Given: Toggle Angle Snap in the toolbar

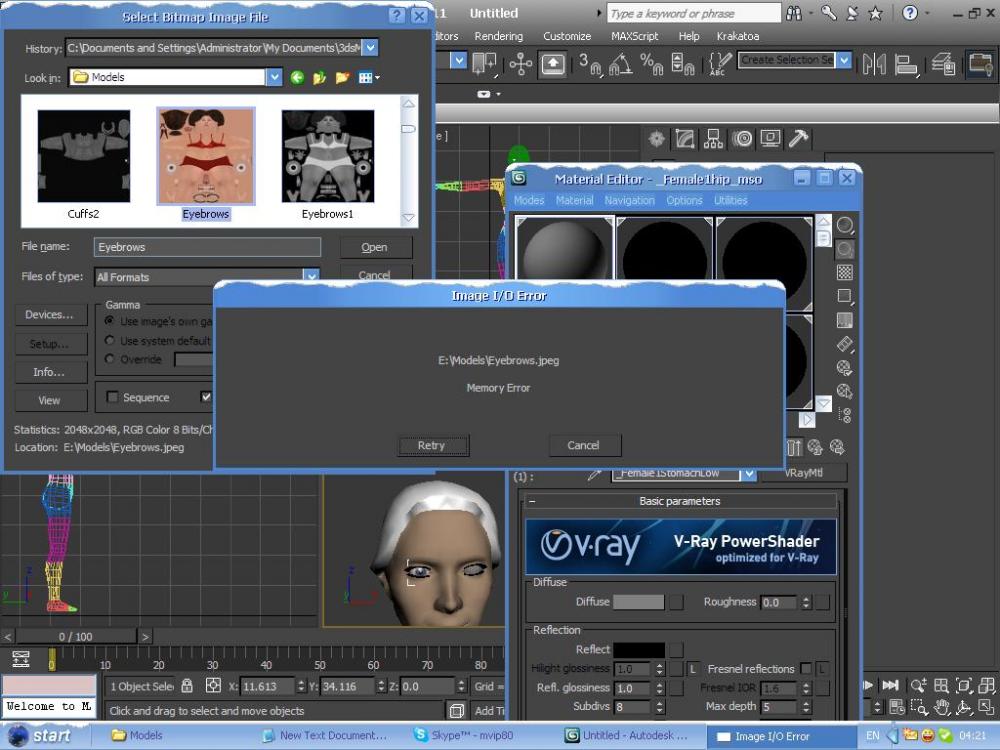Looking at the screenshot, I should tap(619, 64).
